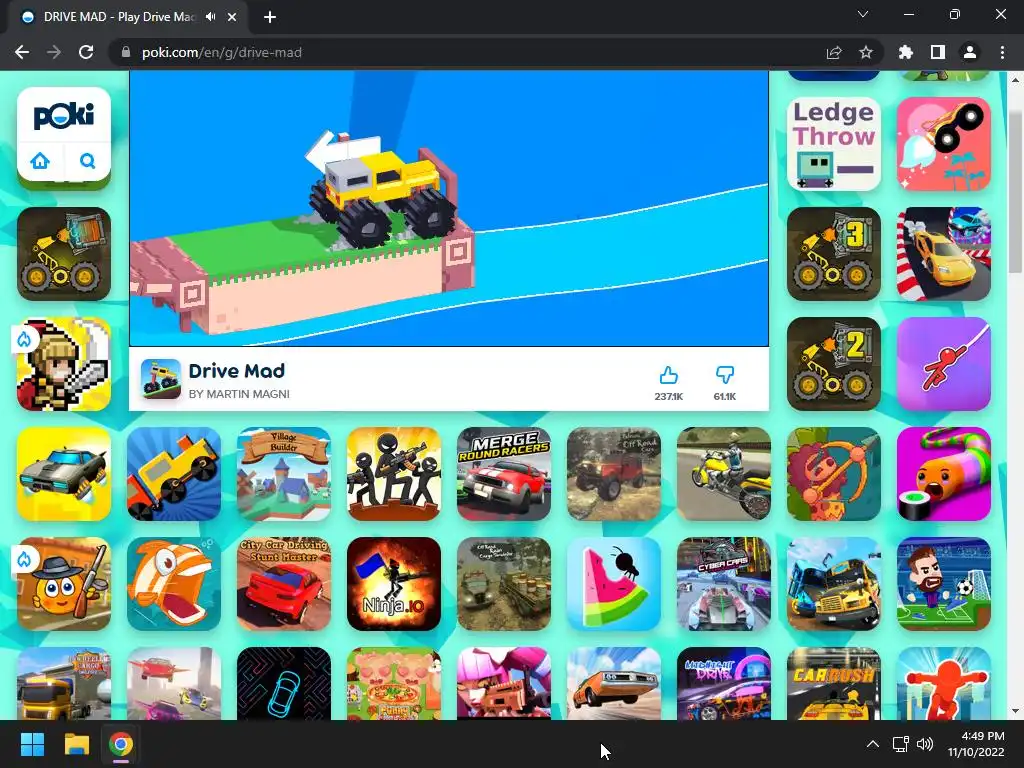Open the Chrome three-dot menu

click(x=1002, y=52)
